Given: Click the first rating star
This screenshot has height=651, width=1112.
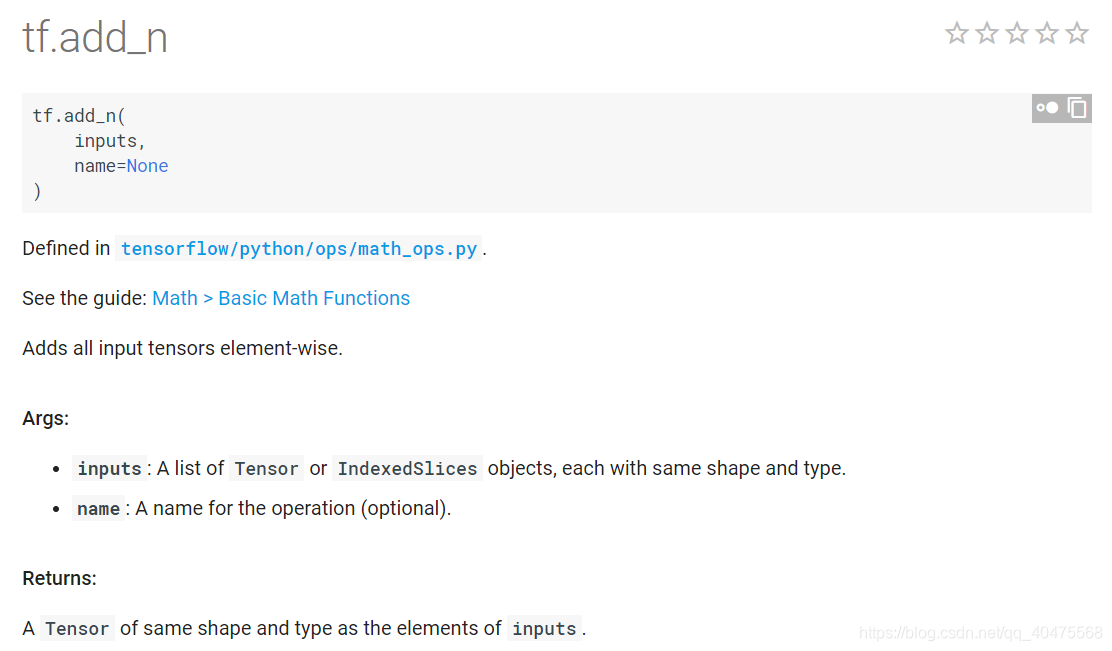Looking at the screenshot, I should tap(957, 33).
